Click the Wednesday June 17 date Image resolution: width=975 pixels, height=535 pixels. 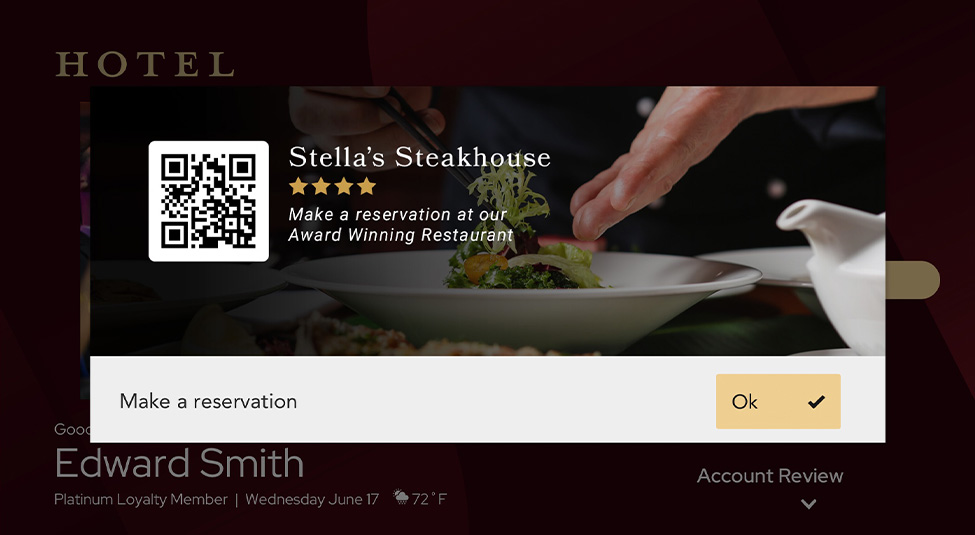(x=312, y=499)
